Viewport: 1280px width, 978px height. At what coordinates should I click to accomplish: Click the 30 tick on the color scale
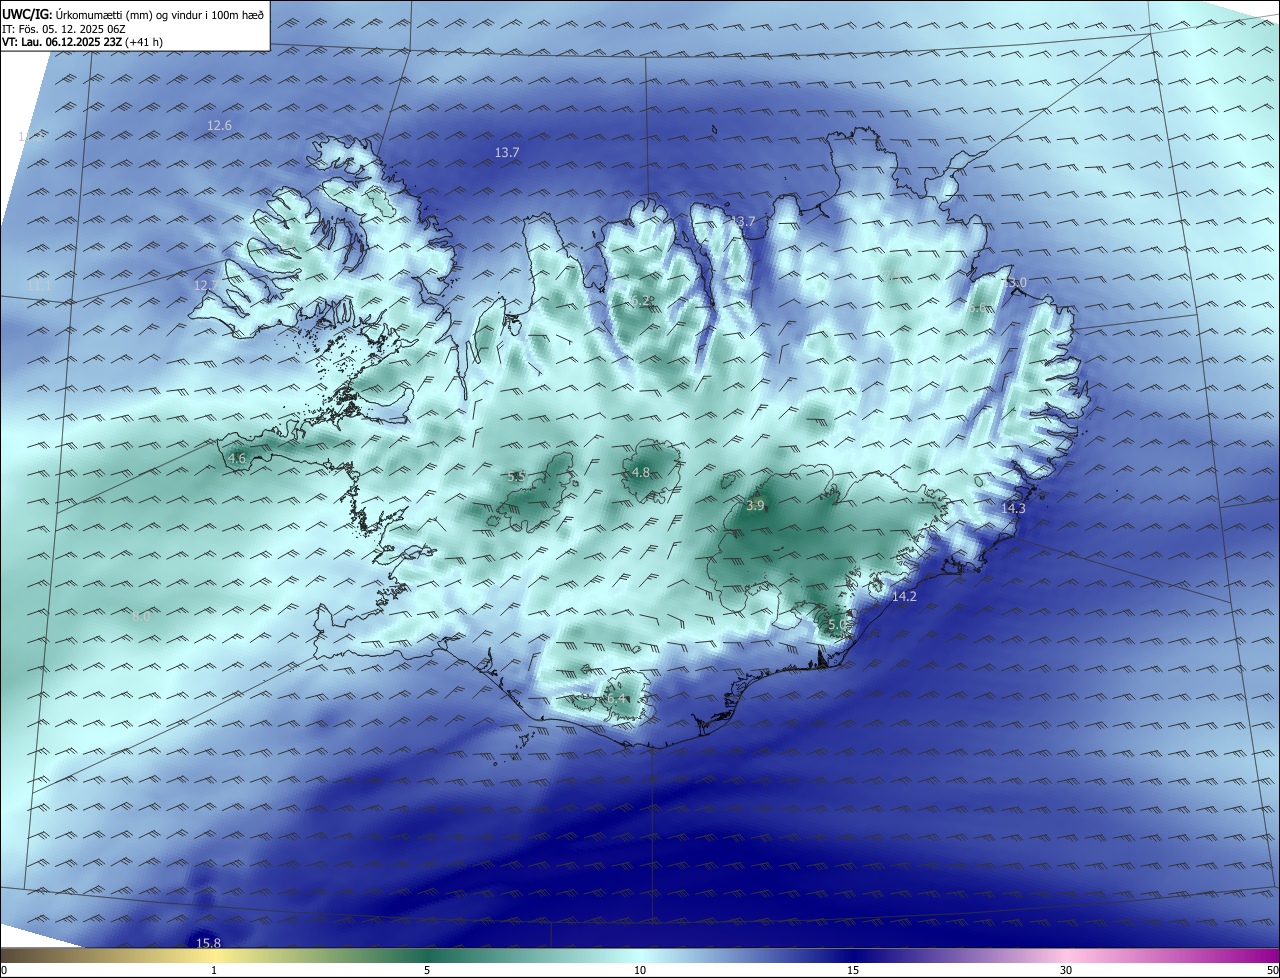[x=1066, y=971]
